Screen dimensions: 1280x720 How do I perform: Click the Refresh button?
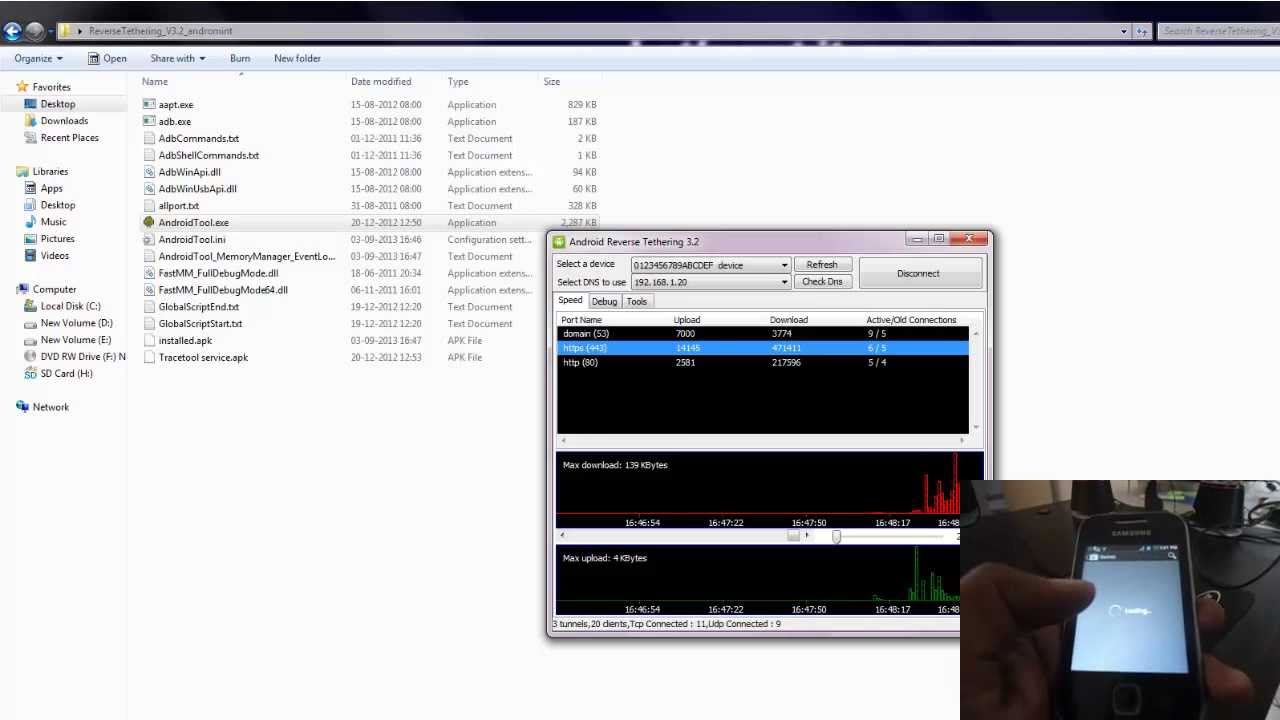click(x=822, y=265)
